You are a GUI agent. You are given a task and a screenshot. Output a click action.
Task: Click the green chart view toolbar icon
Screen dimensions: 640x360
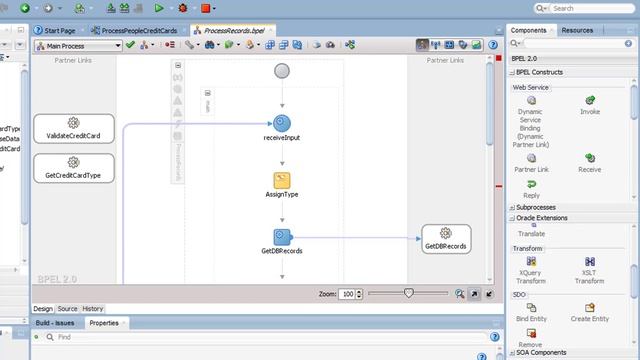(476, 44)
